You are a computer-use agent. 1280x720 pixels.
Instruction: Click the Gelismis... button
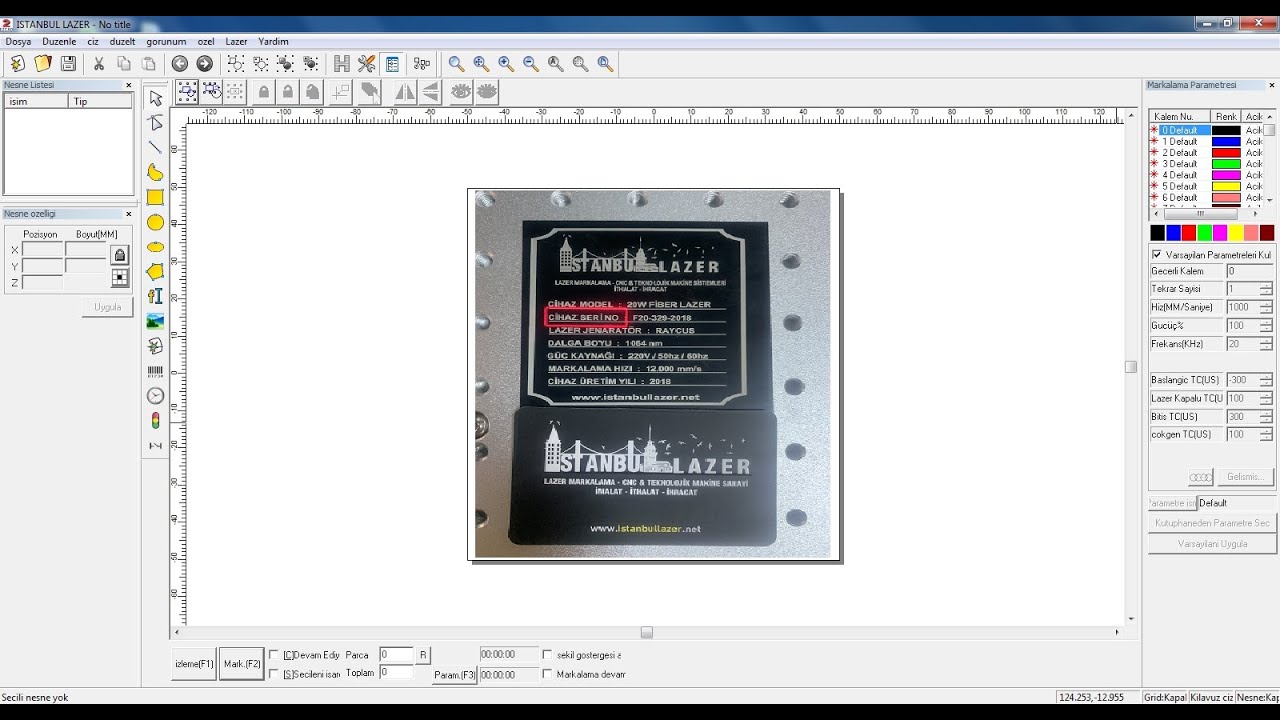(1244, 477)
